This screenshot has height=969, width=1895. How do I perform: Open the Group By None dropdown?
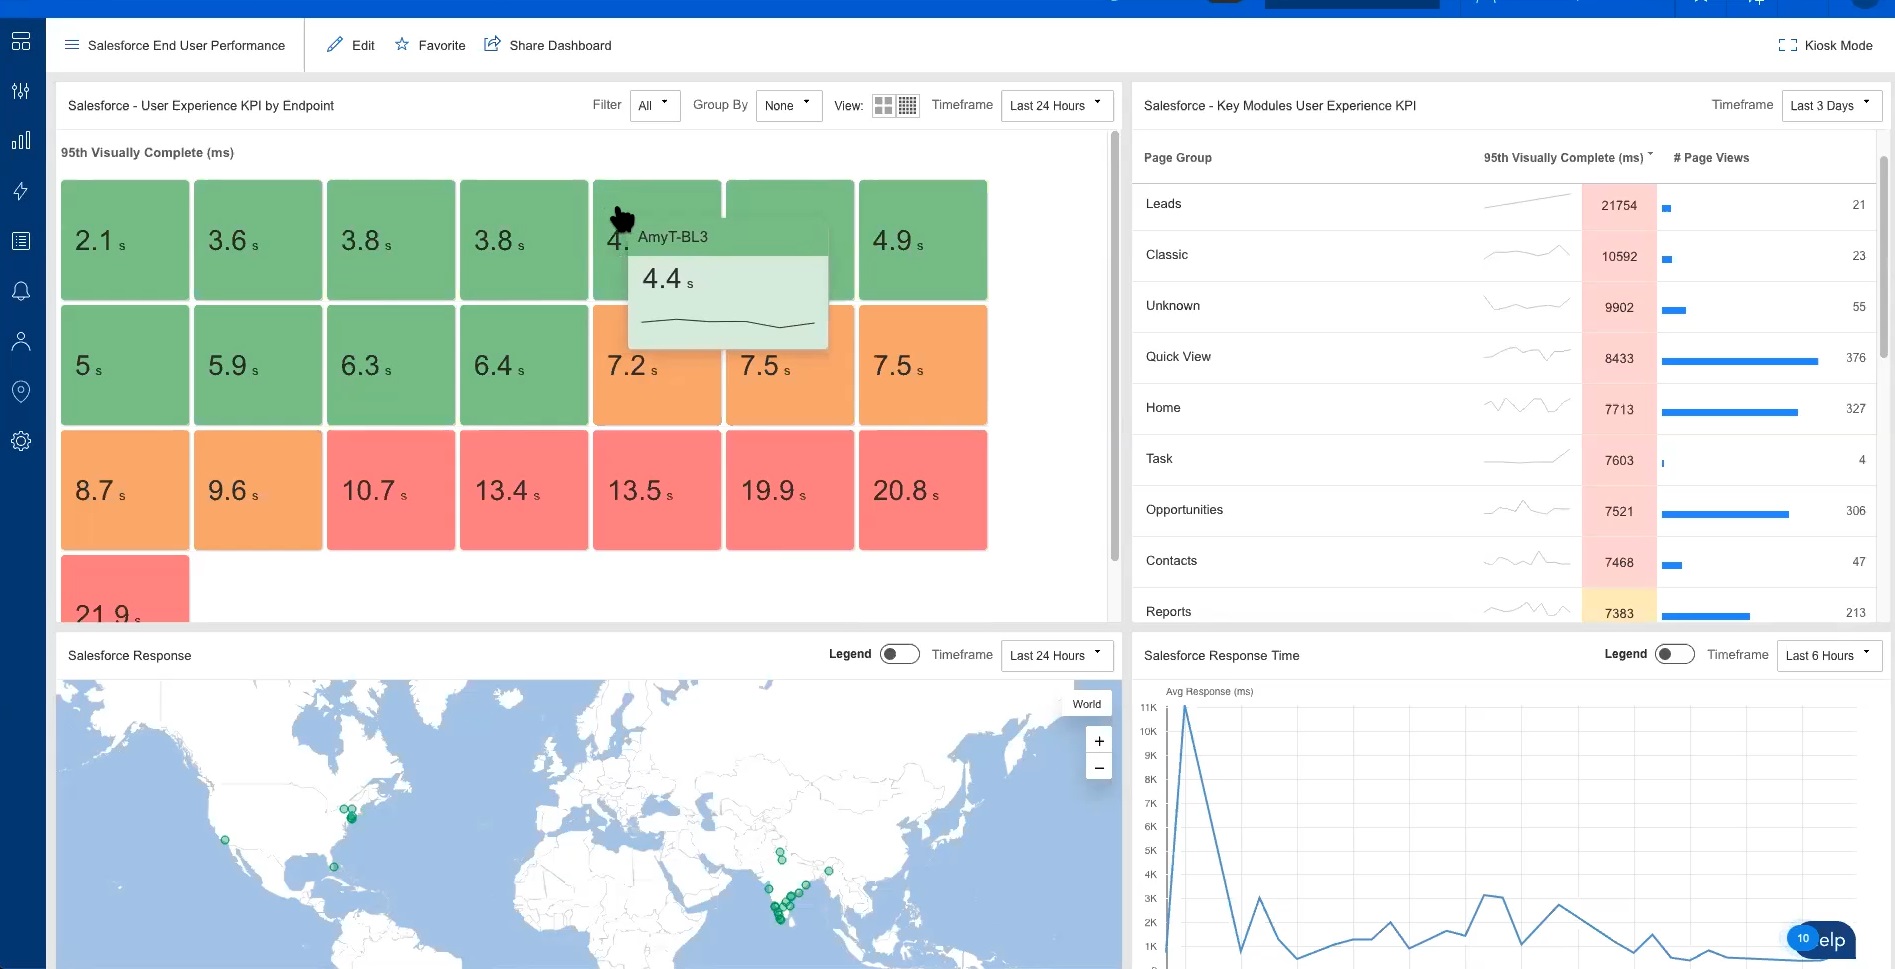pyautogui.click(x=789, y=105)
